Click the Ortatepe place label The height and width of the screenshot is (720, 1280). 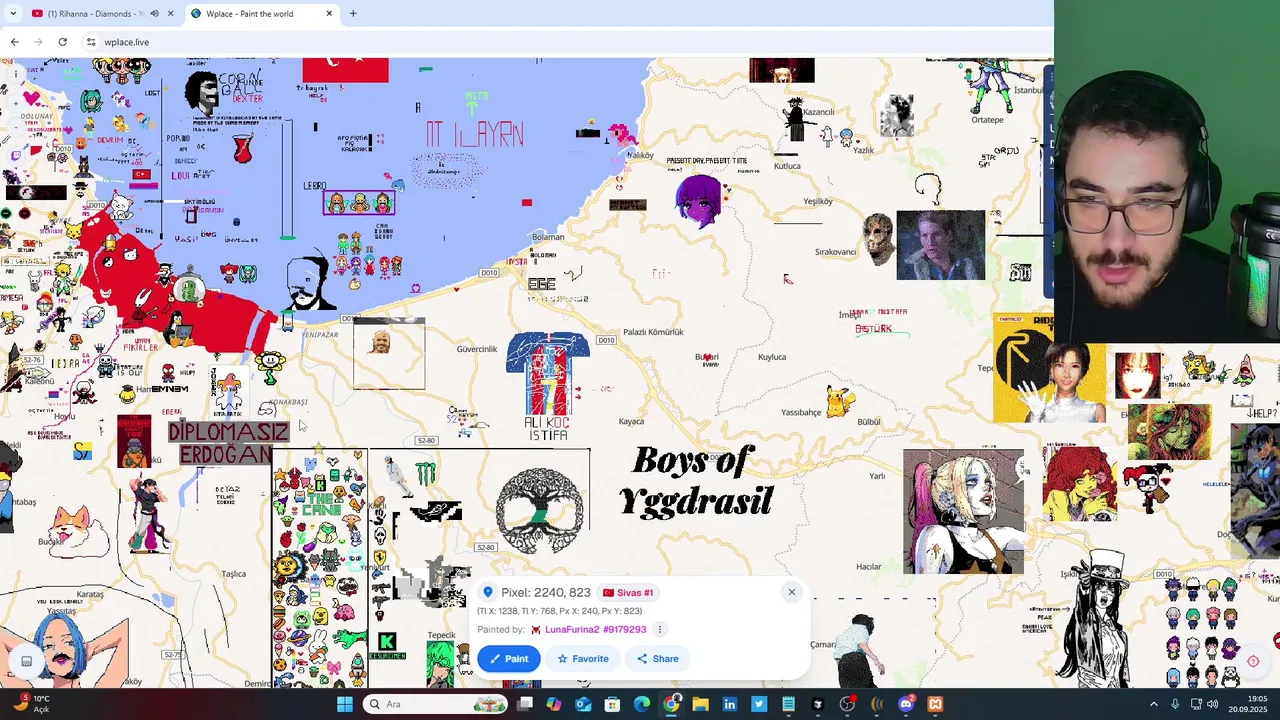coord(987,120)
